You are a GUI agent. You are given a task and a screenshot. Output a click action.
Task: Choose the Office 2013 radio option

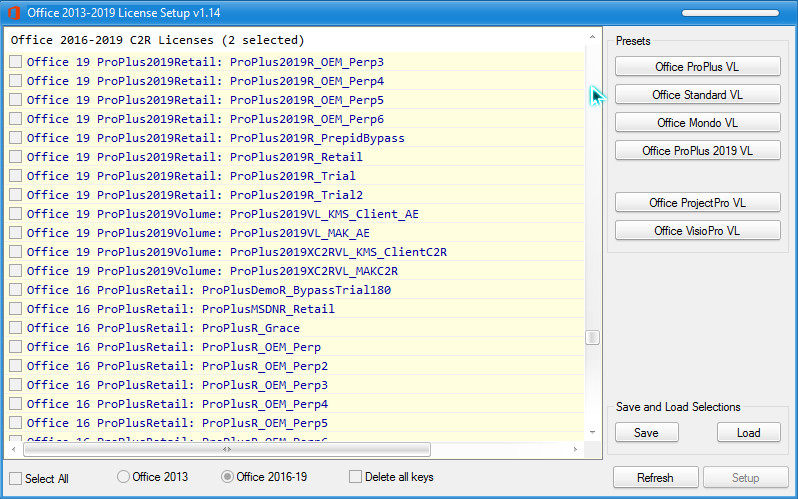123,477
